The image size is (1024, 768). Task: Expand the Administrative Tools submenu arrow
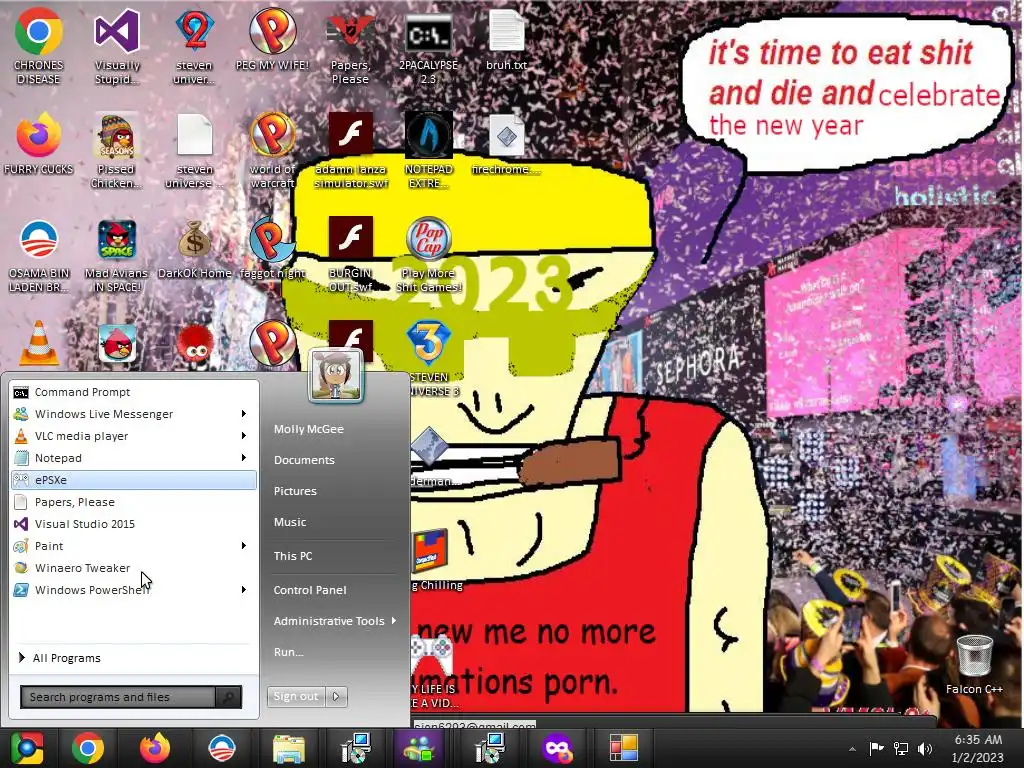click(x=394, y=620)
